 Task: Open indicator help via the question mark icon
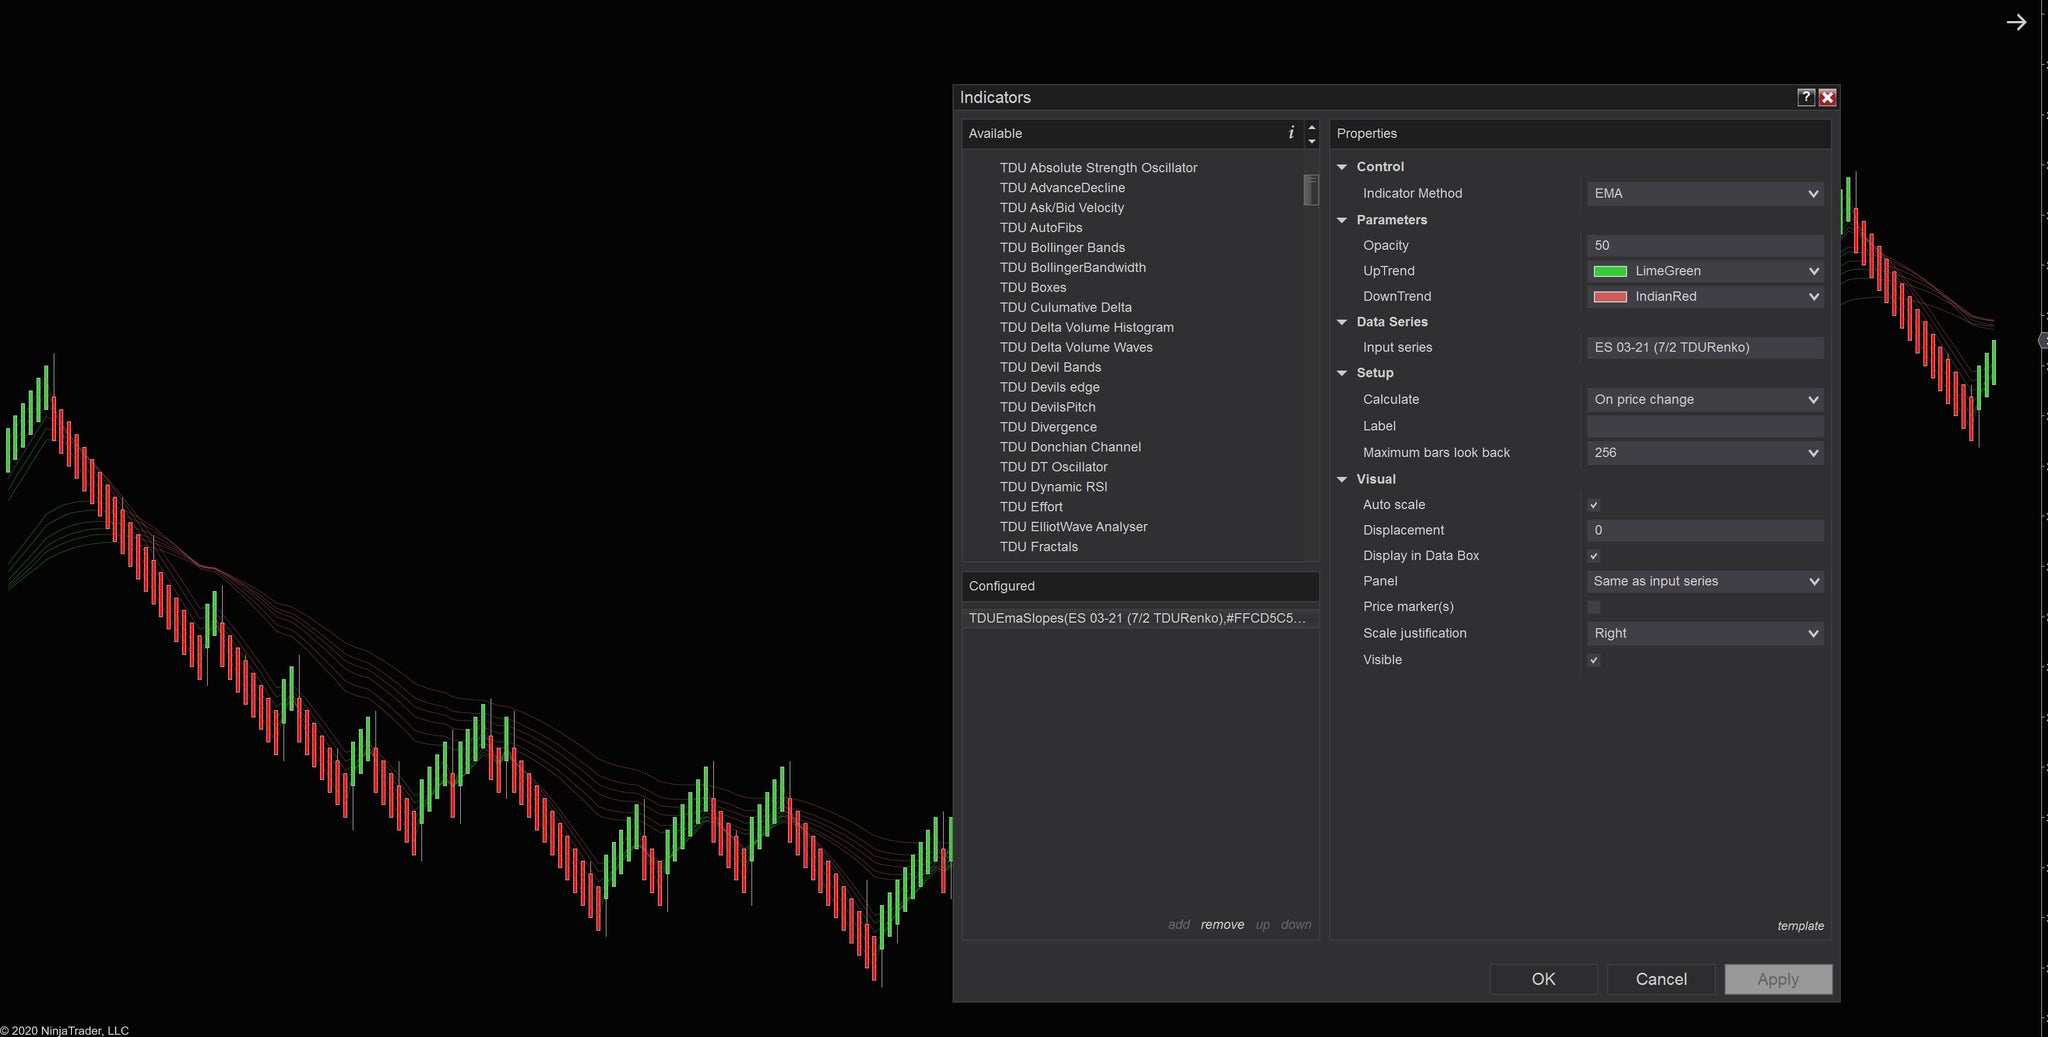pos(1805,97)
